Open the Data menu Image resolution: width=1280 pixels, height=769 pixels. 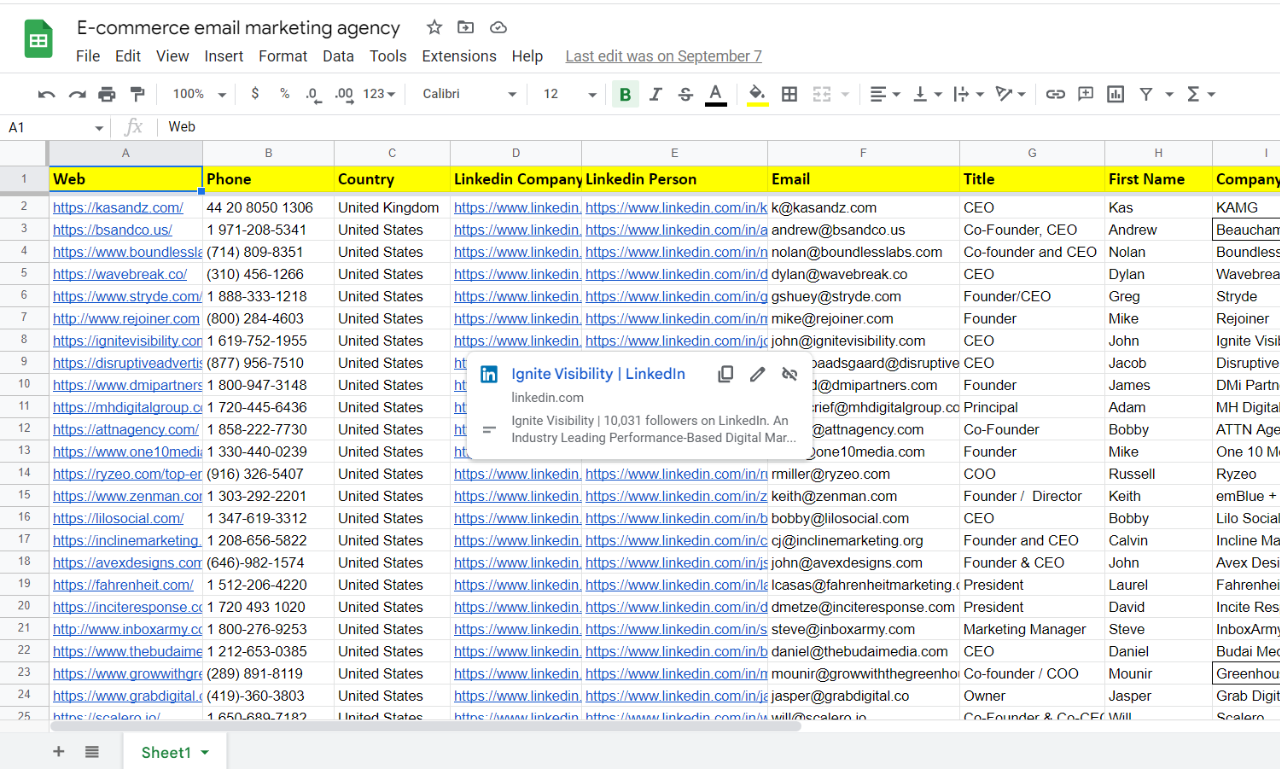(338, 56)
